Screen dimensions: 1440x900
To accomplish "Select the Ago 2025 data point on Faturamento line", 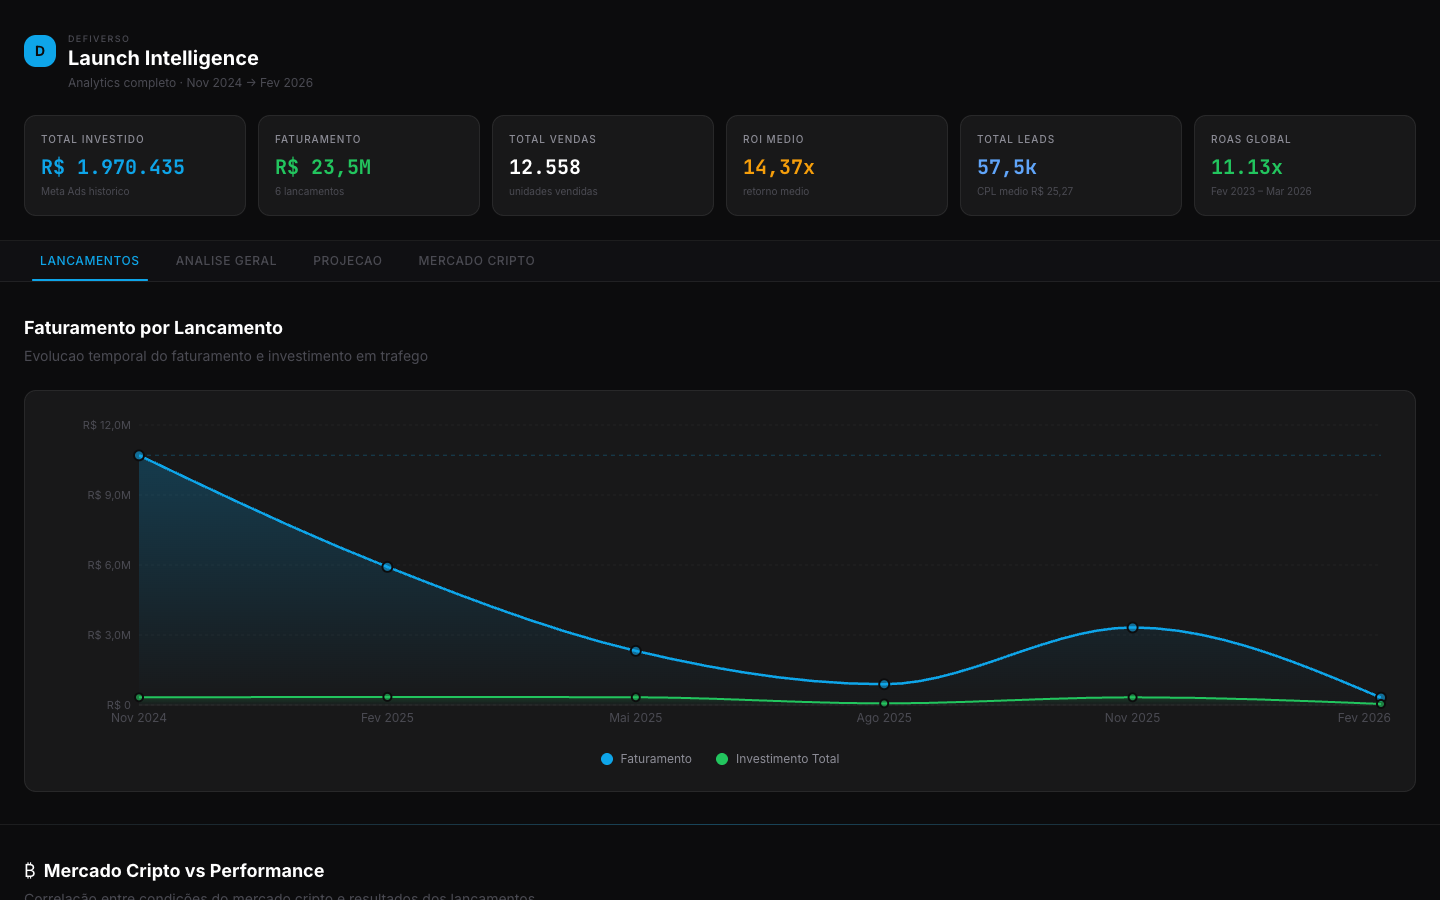I will (x=884, y=684).
